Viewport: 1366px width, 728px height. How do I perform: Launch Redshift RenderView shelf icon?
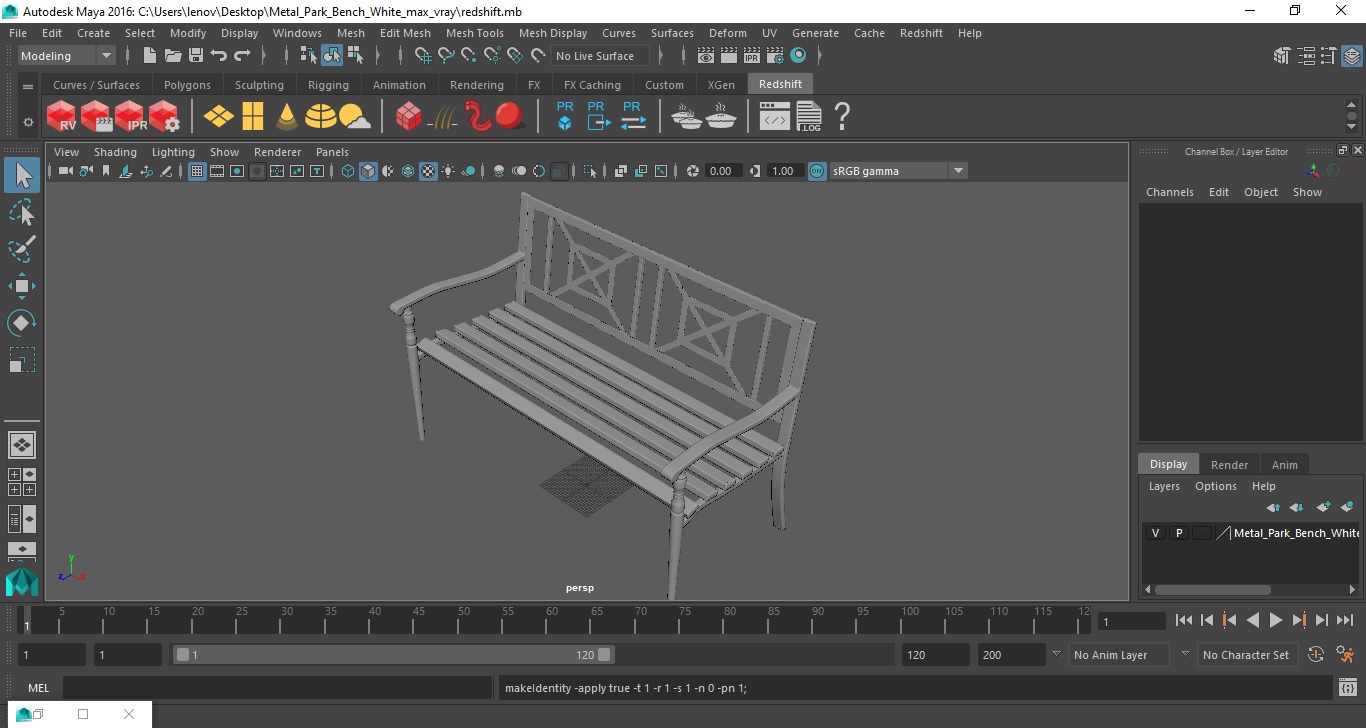pos(62,117)
